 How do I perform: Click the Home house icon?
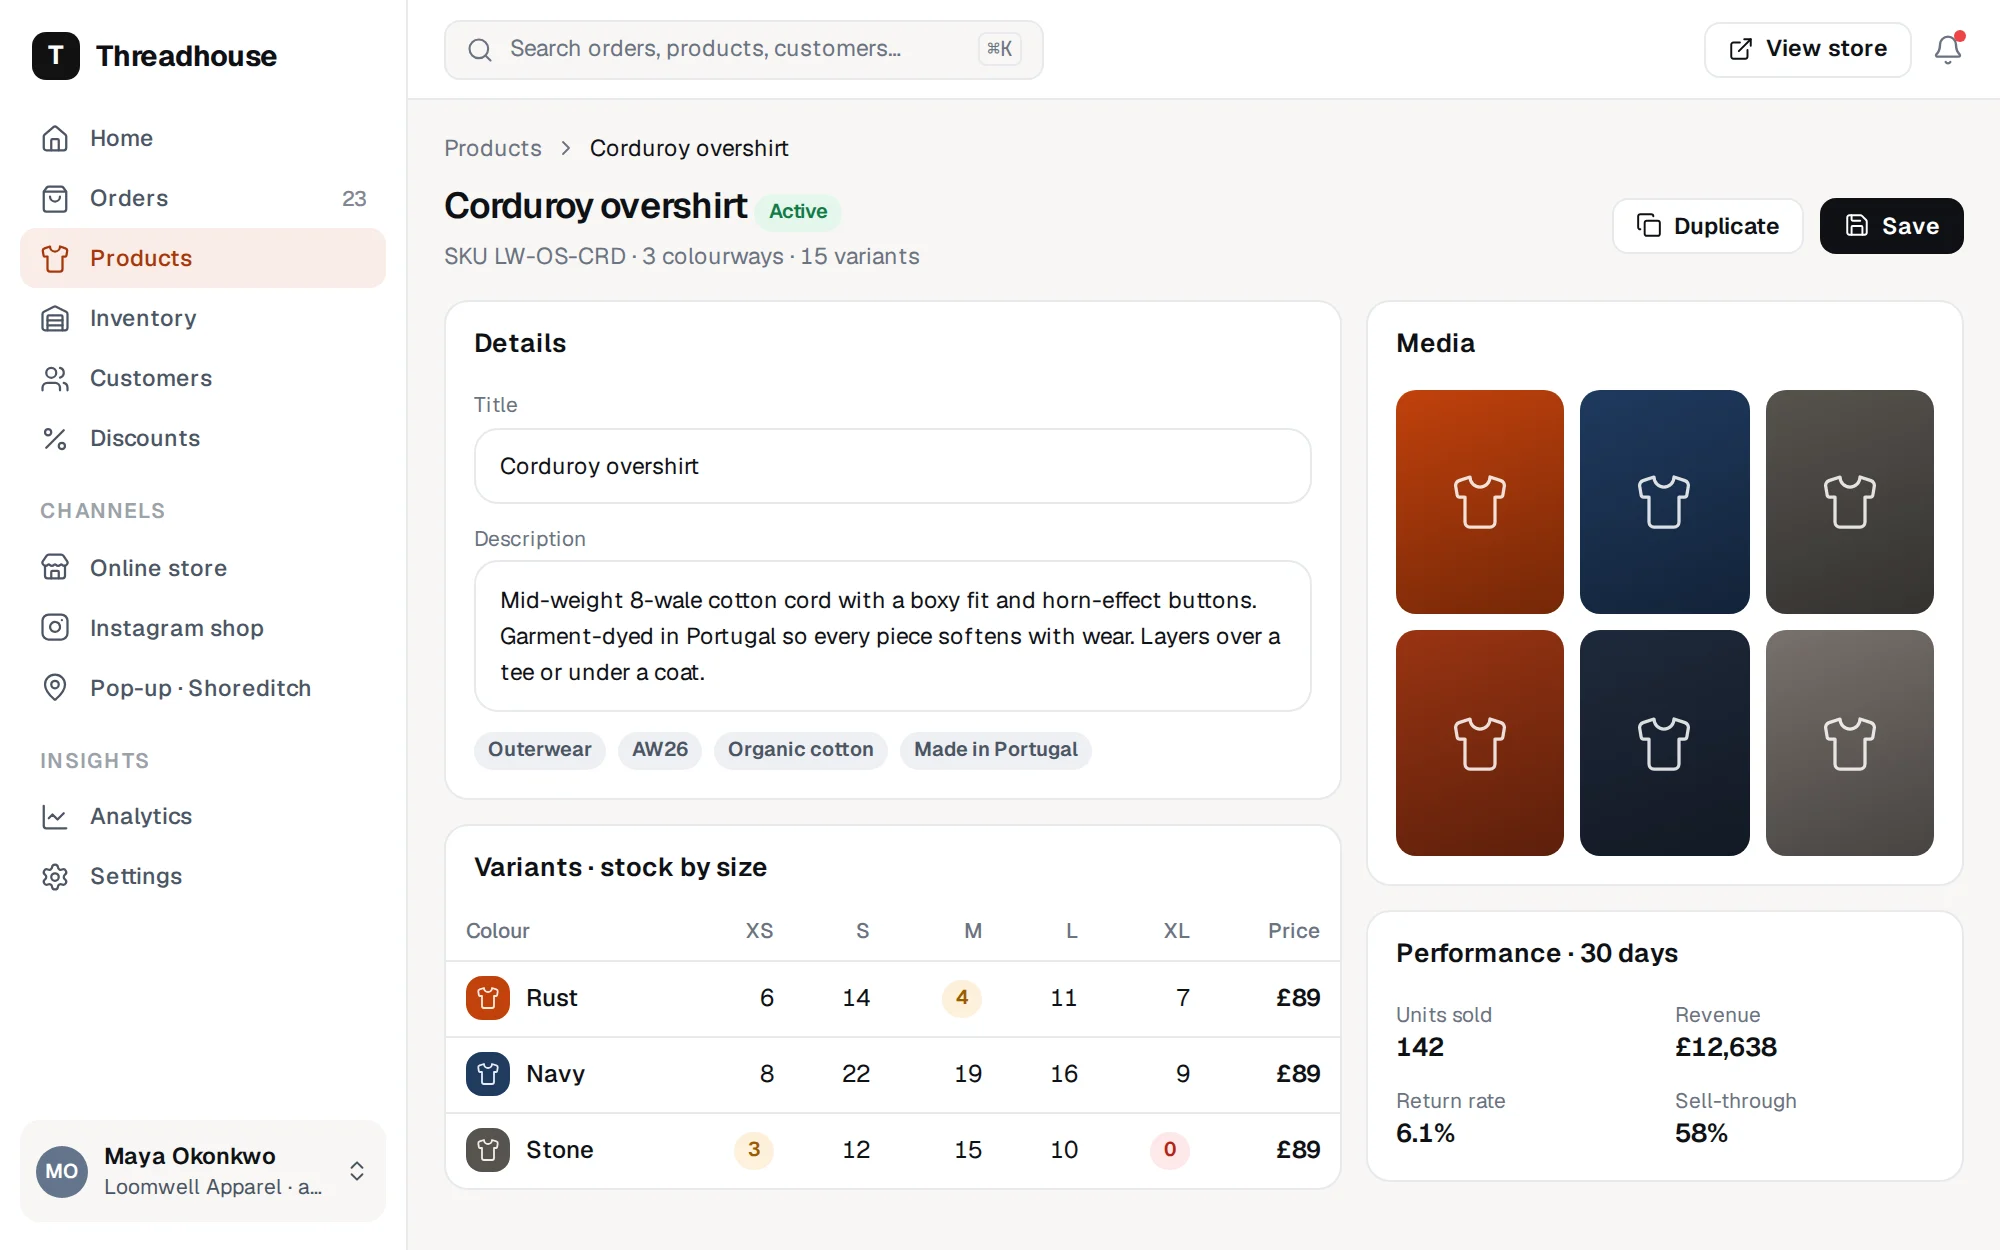(x=55, y=138)
